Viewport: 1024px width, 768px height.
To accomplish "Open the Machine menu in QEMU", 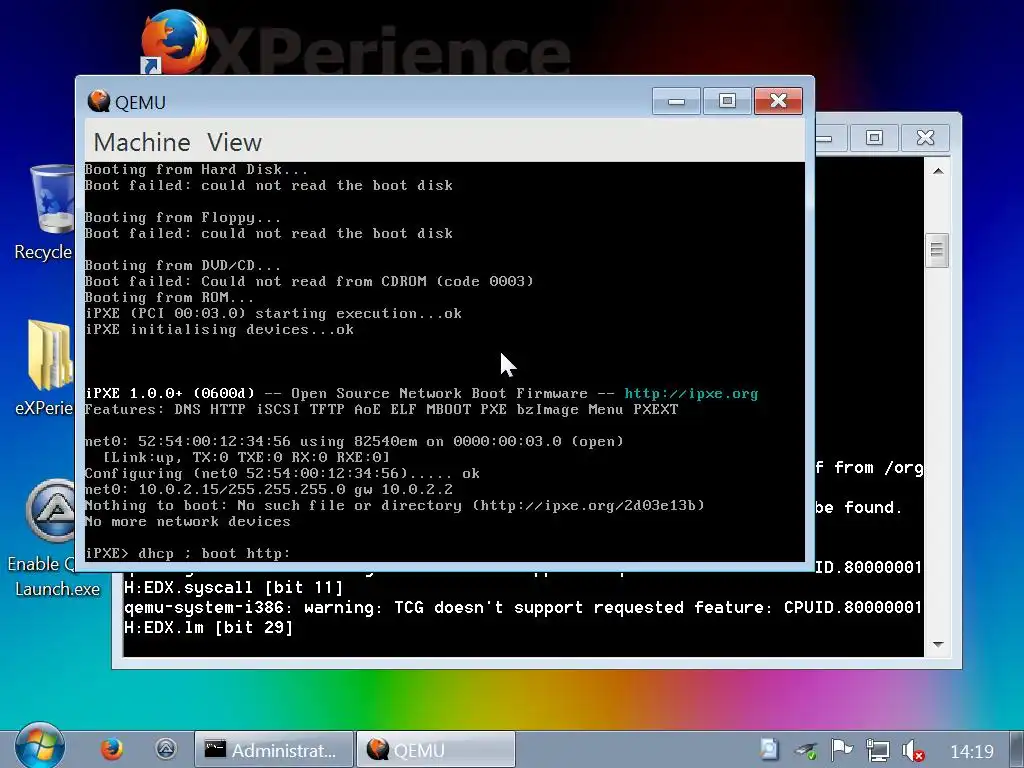I will [142, 142].
